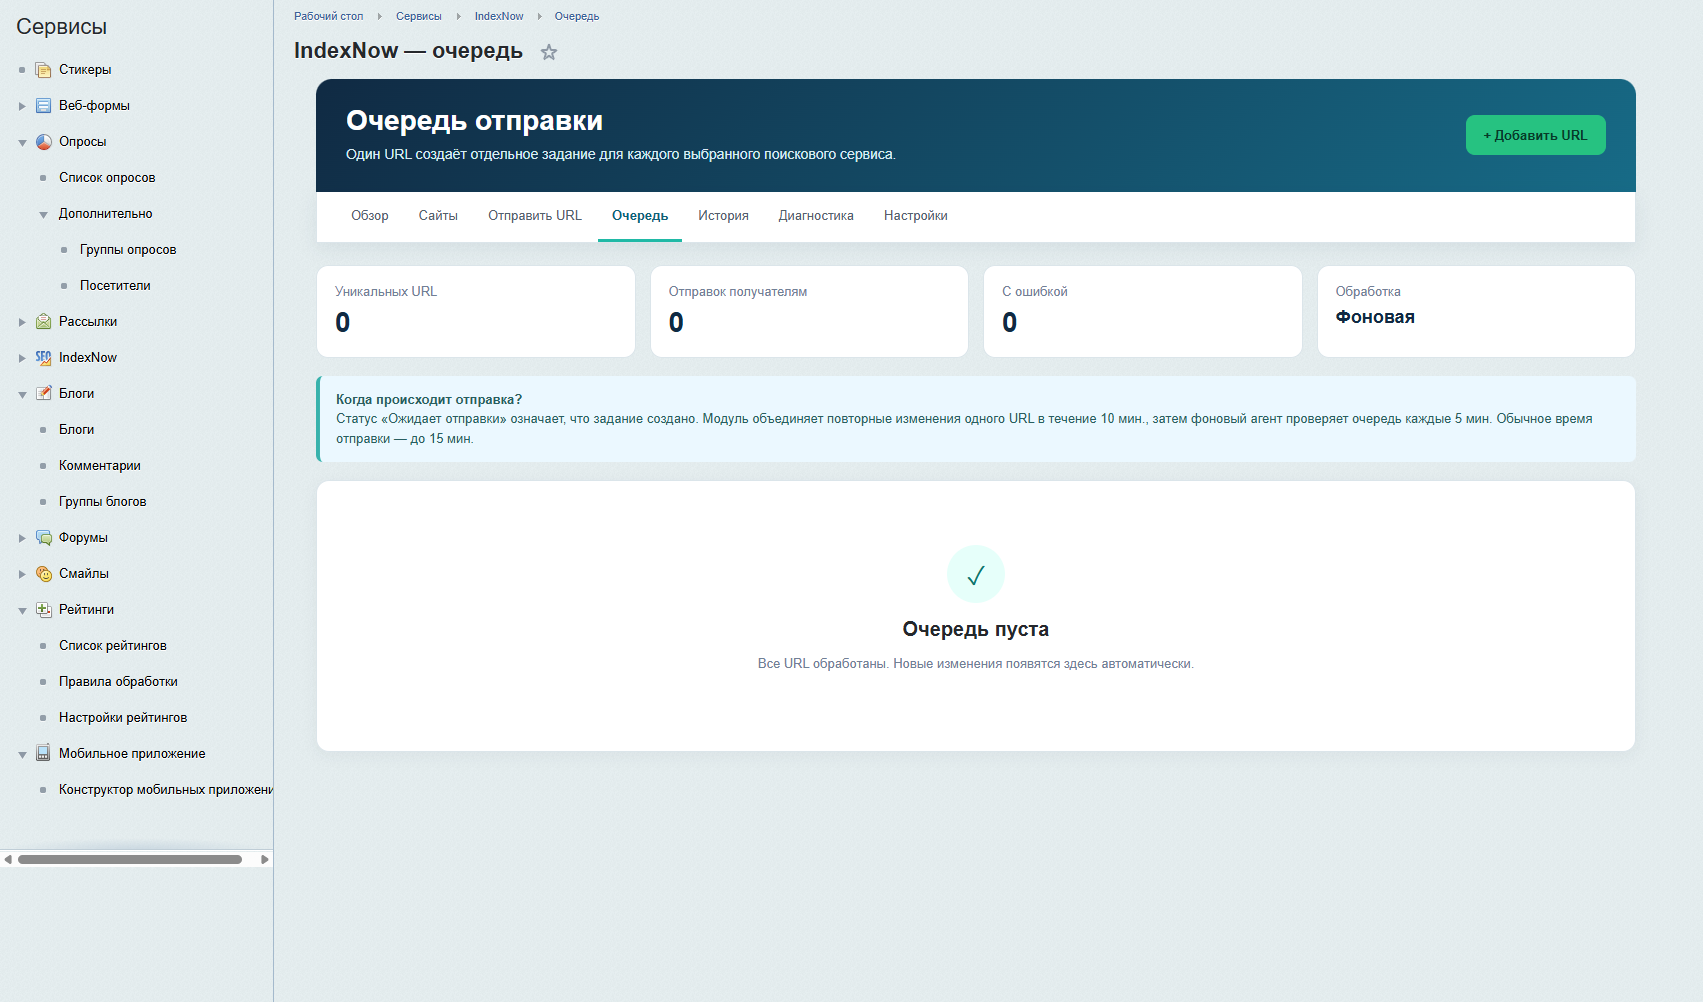Click sidebar scrollbar left arrow
1703x1002 pixels.
(8, 859)
